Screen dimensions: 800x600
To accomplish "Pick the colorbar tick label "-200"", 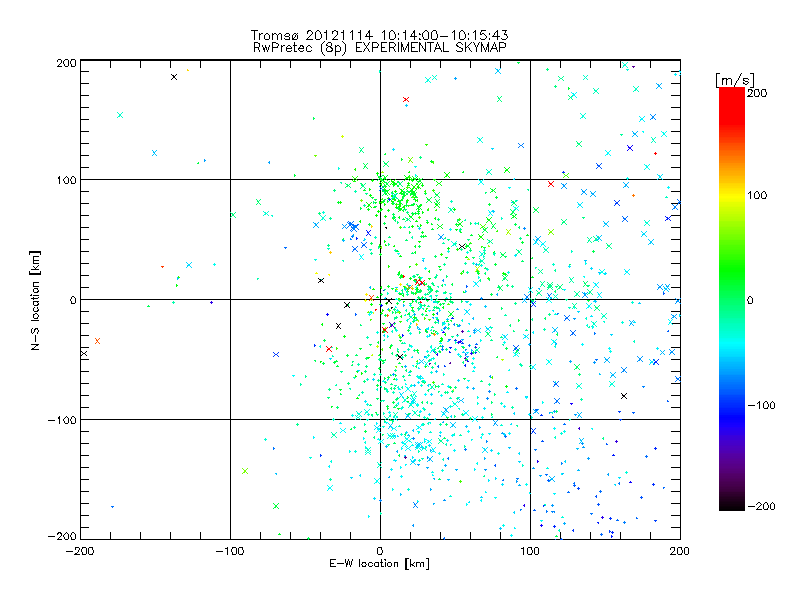I will [x=761, y=507].
